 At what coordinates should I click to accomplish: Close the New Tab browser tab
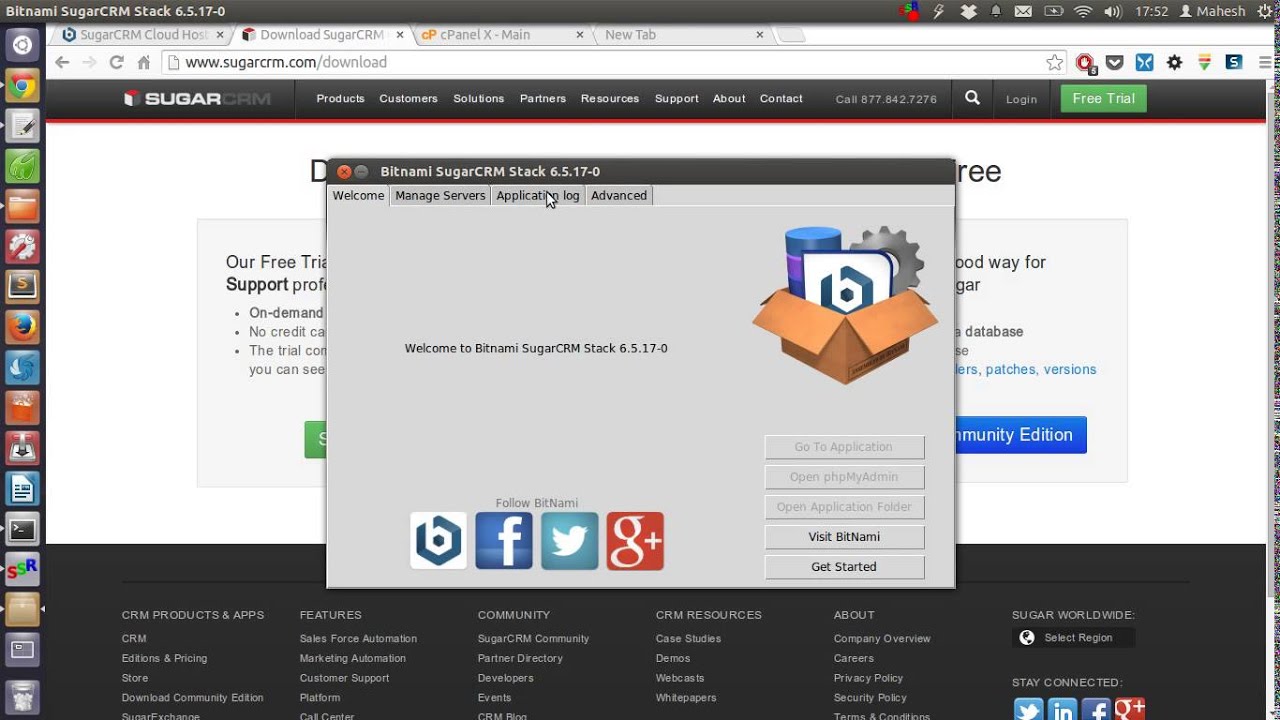(x=759, y=34)
